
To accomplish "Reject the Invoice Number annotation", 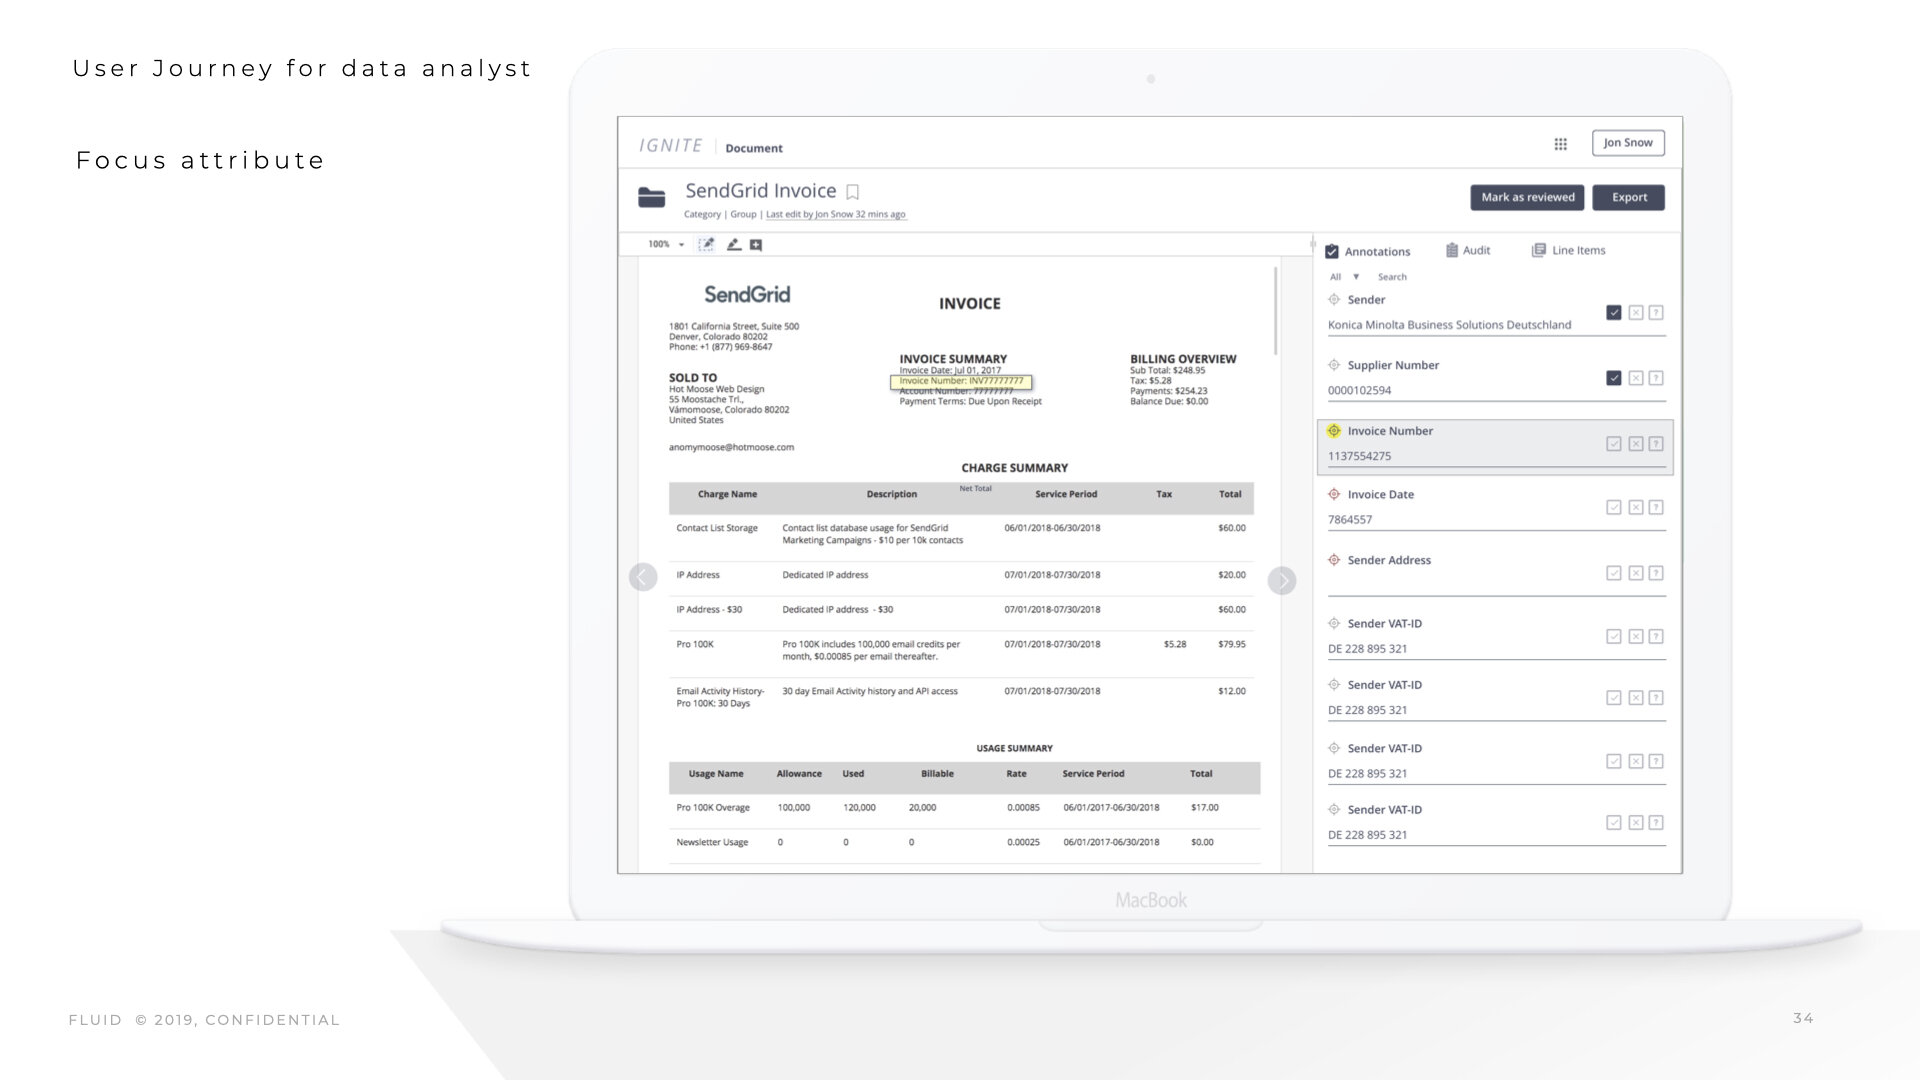I will [x=1636, y=444].
